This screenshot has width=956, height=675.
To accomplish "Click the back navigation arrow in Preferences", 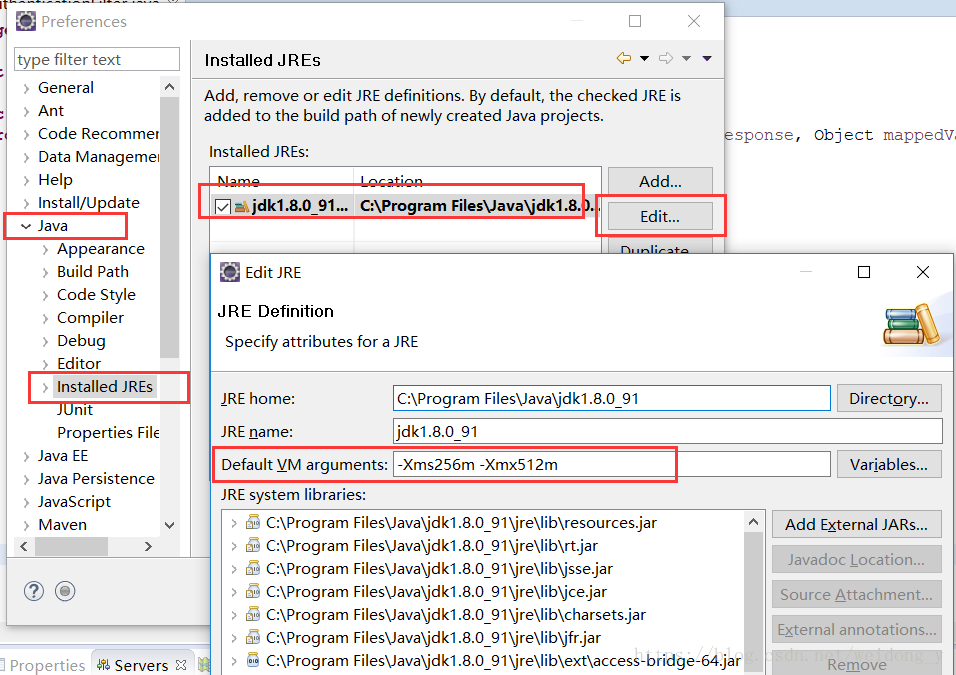I will (624, 59).
